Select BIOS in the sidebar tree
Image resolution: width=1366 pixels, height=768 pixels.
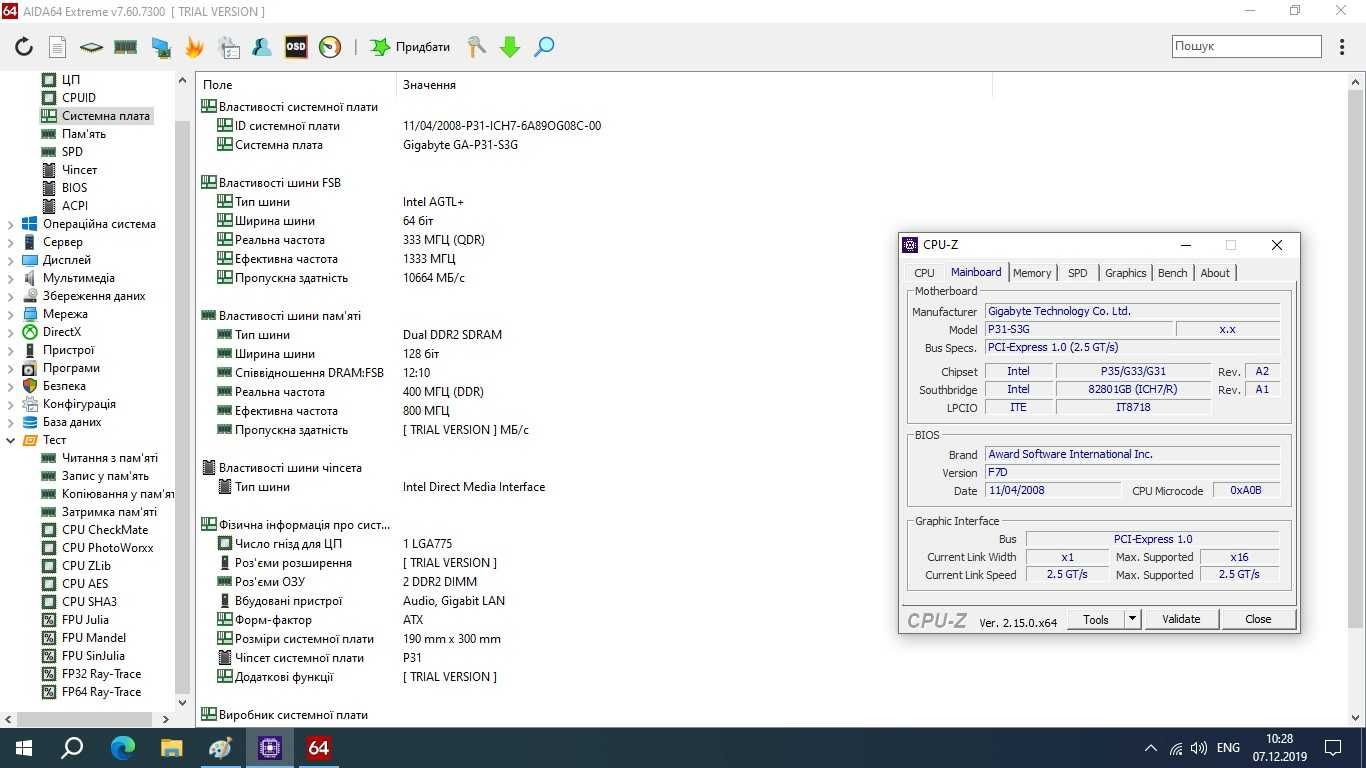75,187
